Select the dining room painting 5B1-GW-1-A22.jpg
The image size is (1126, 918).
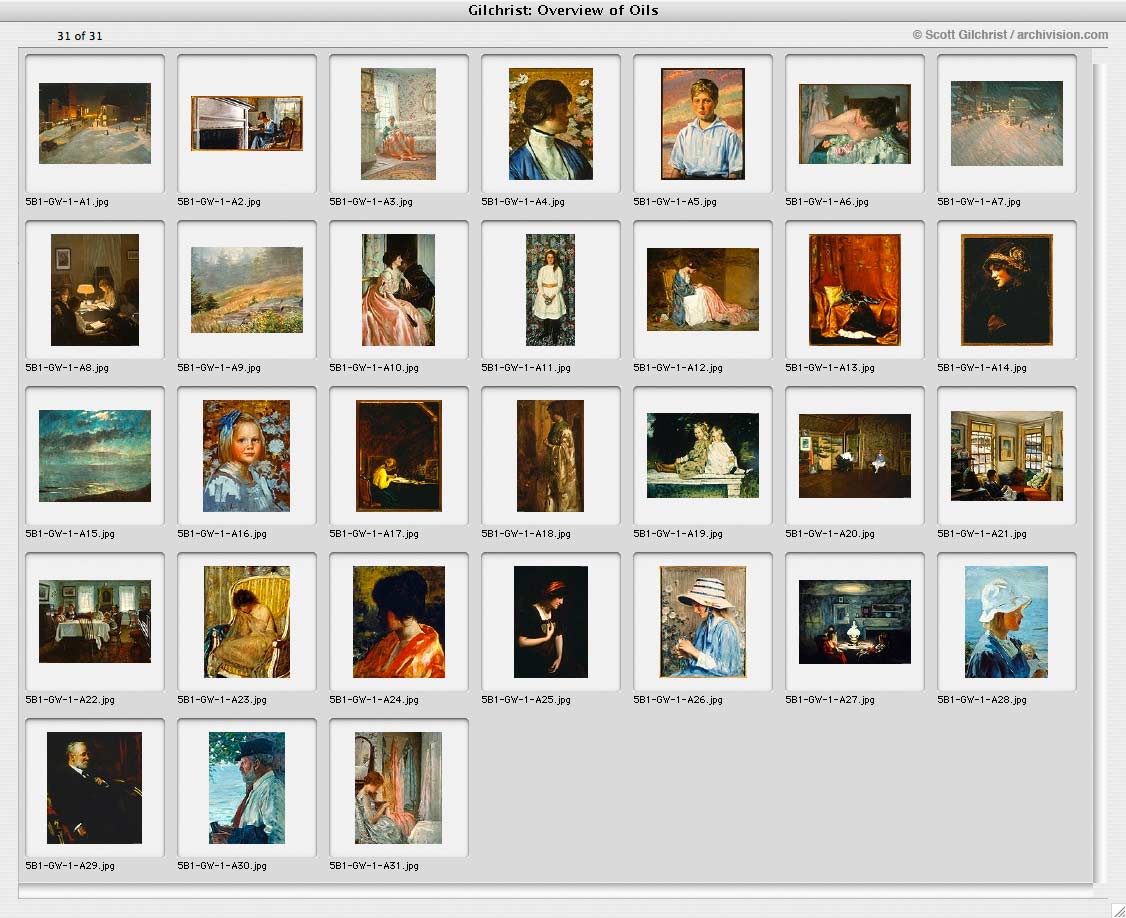[95, 621]
